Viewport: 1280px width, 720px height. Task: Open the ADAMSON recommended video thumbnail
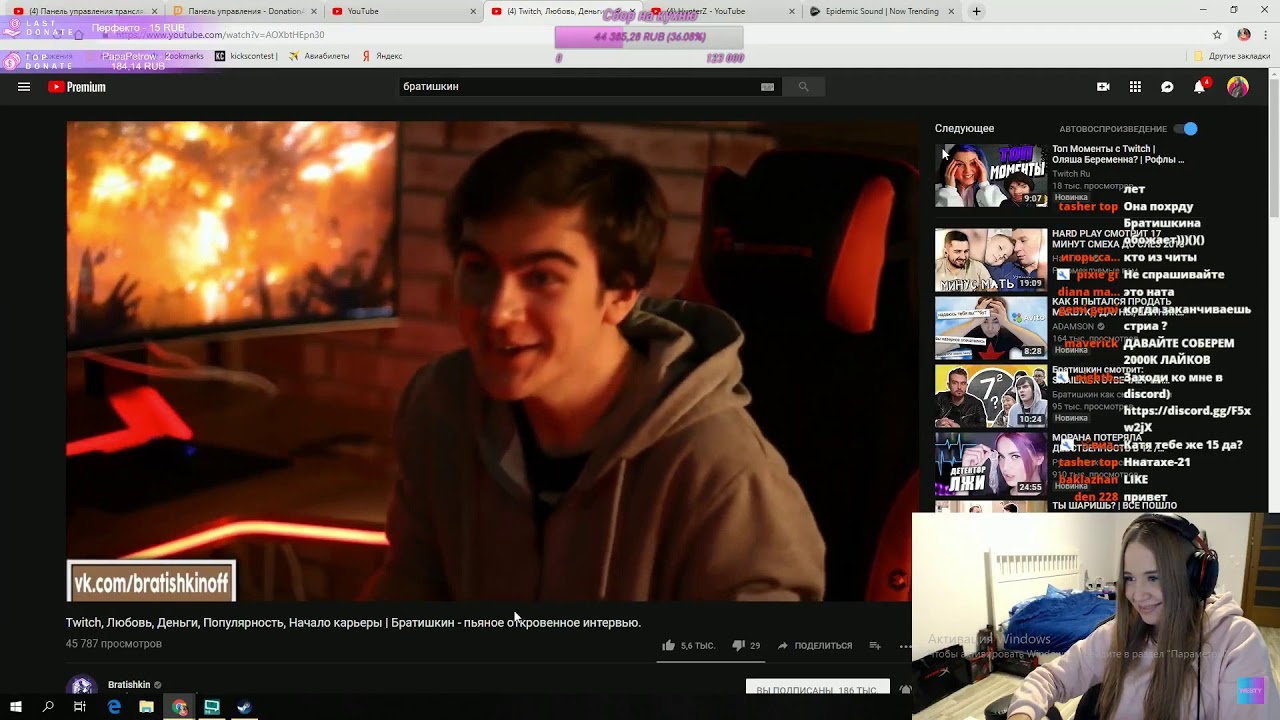coord(990,328)
